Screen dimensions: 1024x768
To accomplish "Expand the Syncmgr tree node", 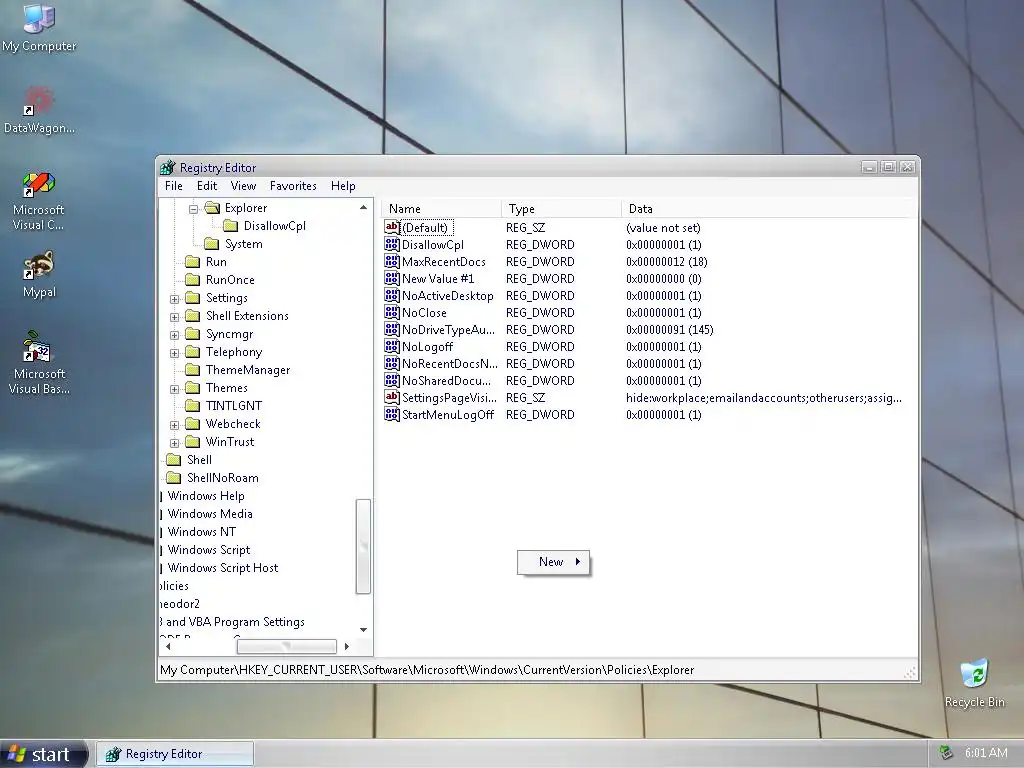I will tap(174, 335).
